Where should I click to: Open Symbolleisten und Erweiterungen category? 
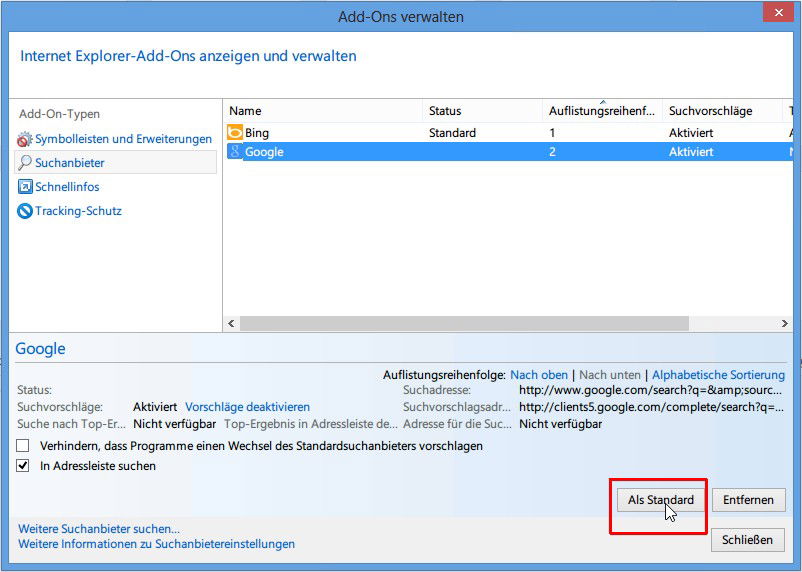(123, 139)
